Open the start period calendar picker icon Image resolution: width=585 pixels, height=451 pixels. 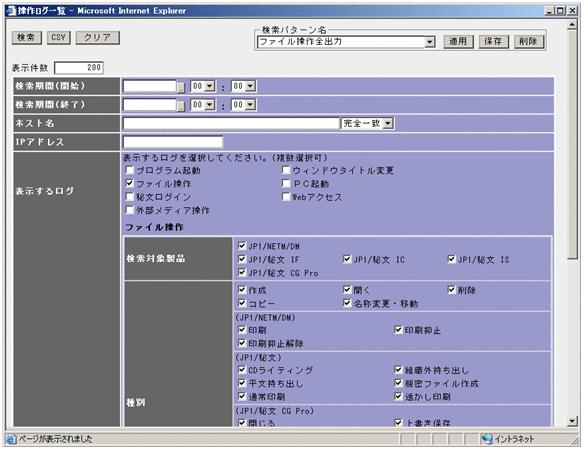click(181, 87)
